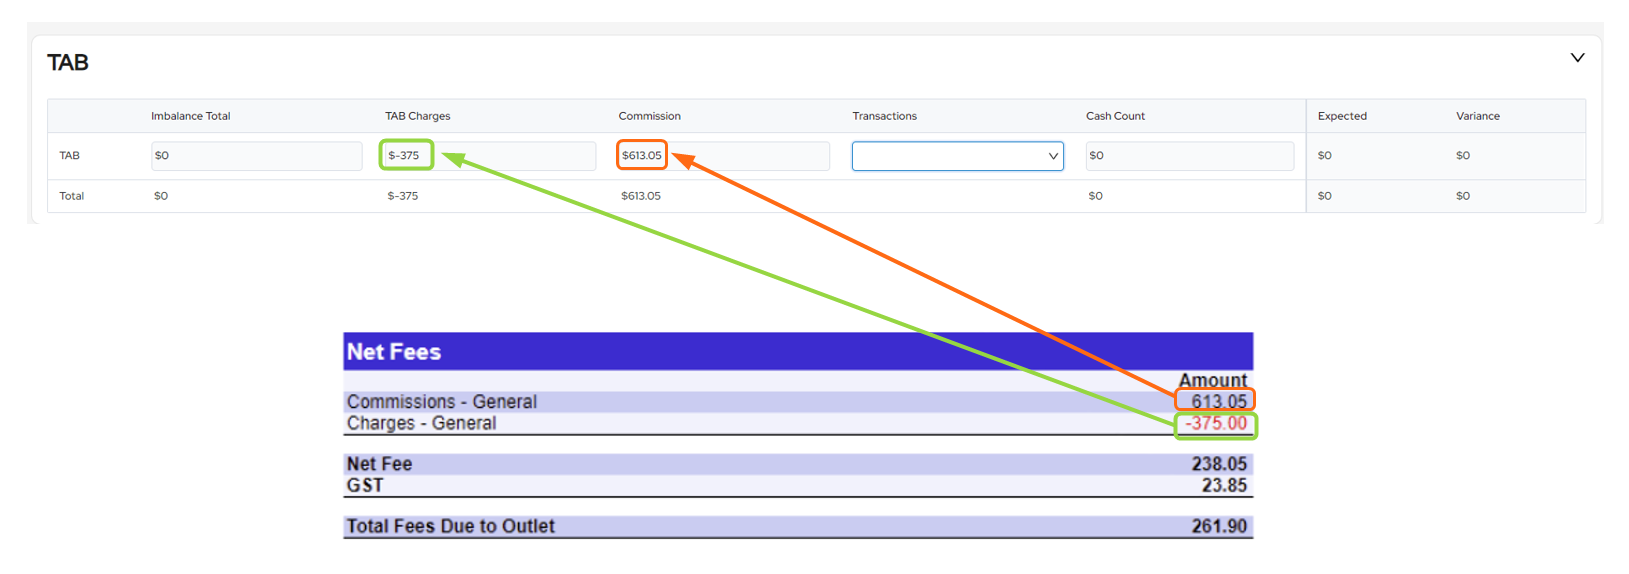The height and width of the screenshot is (574, 1629).
Task: Click the Total row label
Action: pos(71,196)
